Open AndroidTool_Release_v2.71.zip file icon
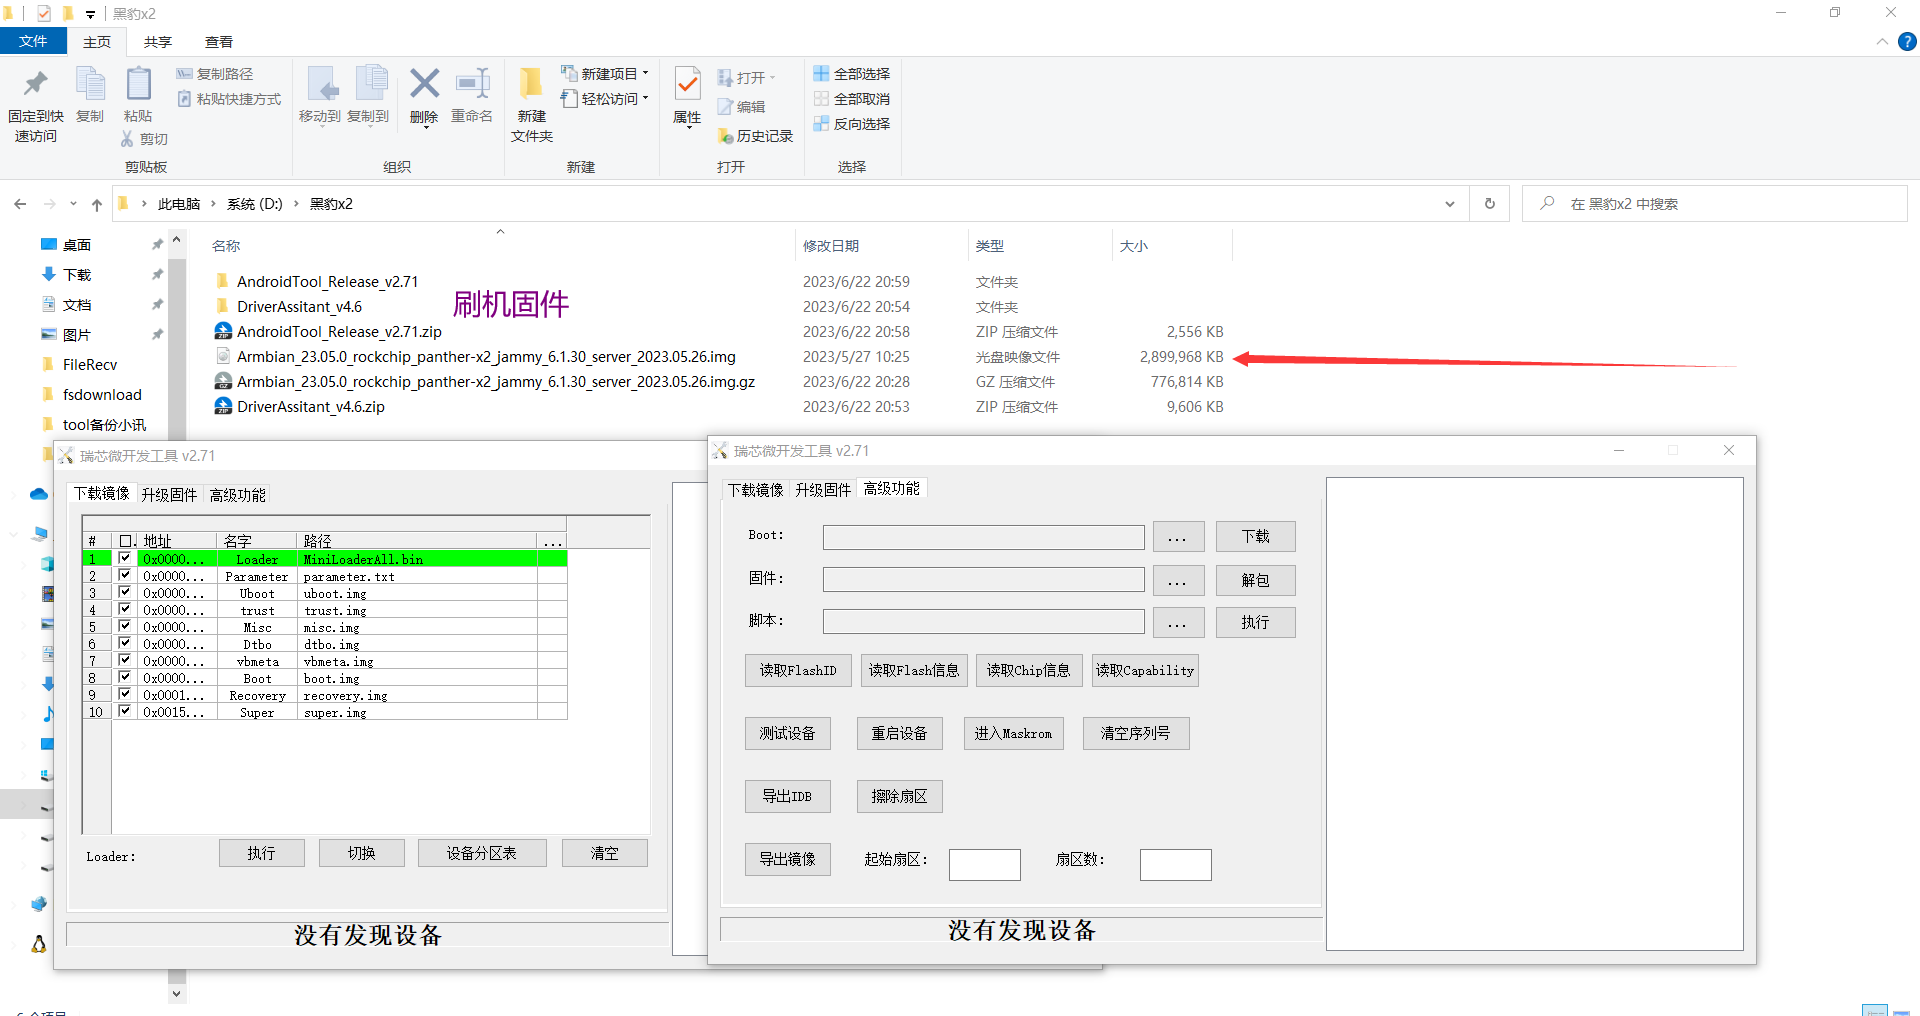This screenshot has width=1920, height=1016. click(x=224, y=331)
